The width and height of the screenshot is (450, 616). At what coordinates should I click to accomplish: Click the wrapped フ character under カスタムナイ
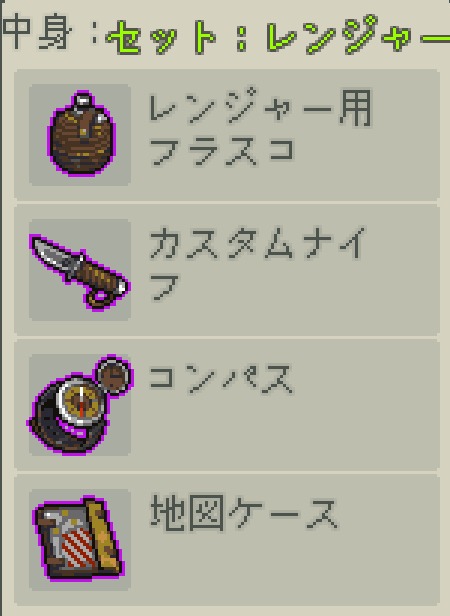(164, 288)
